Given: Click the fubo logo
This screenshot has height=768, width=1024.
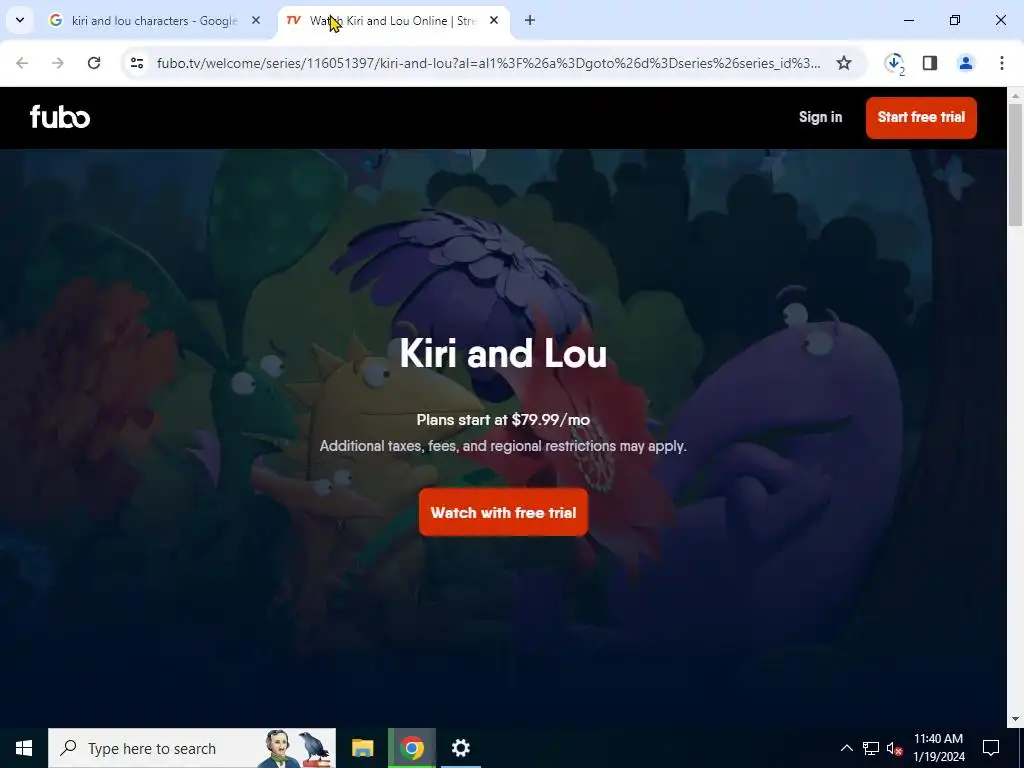Looking at the screenshot, I should click(x=60, y=117).
